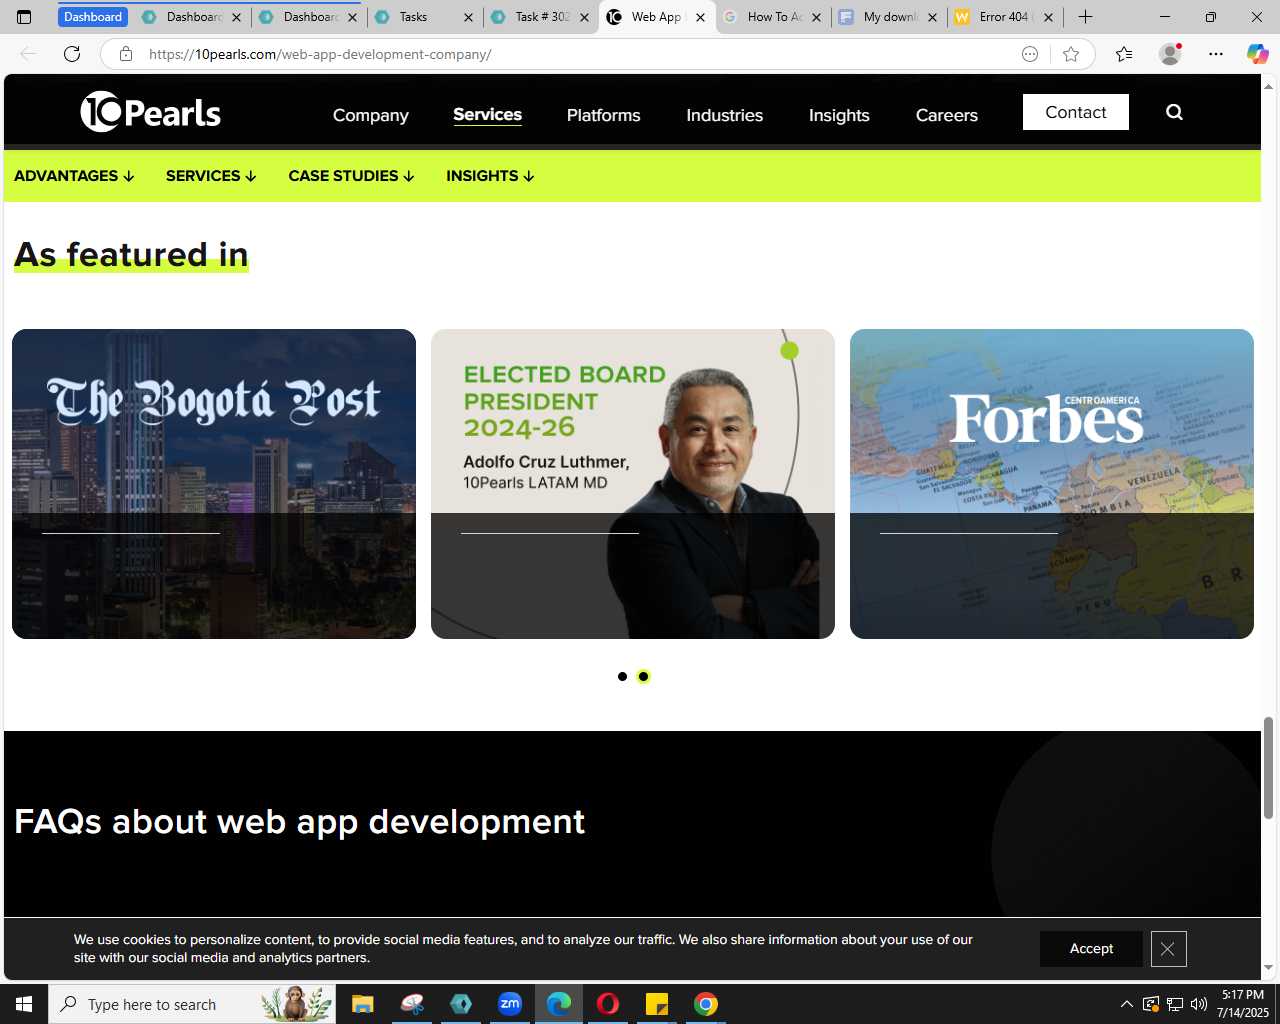Expand INSIGHTS anchor in green bar

tap(490, 176)
